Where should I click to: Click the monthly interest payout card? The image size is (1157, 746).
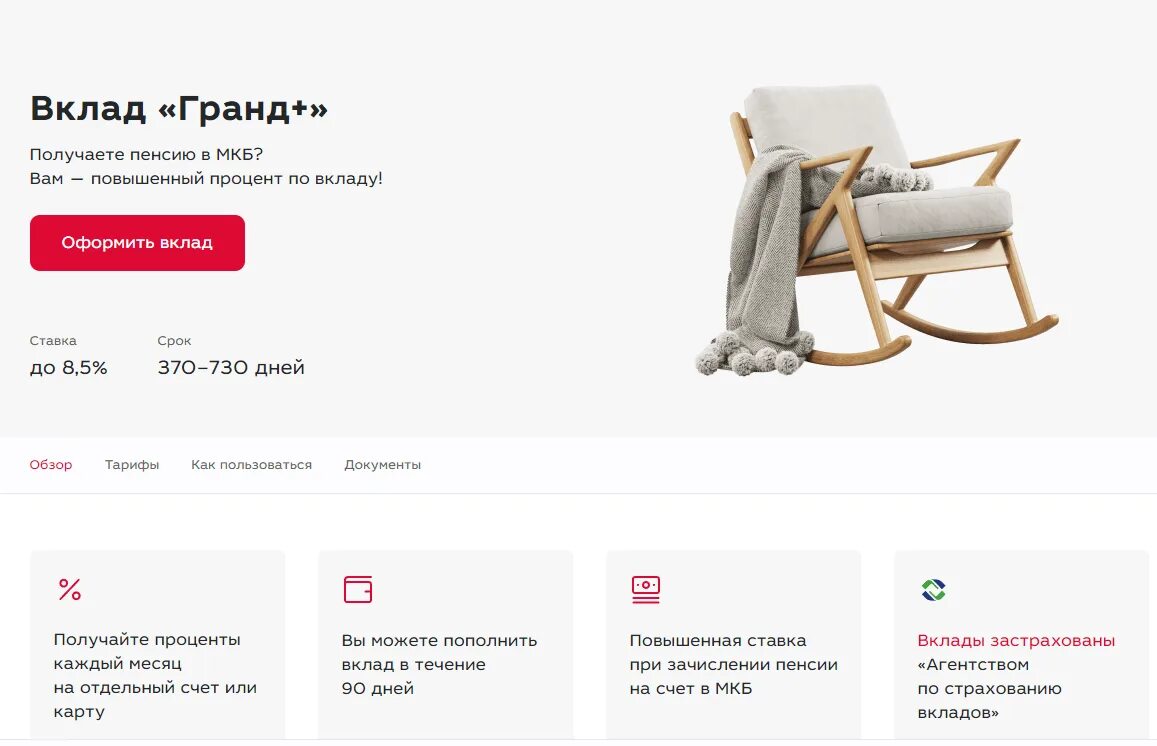(x=157, y=644)
